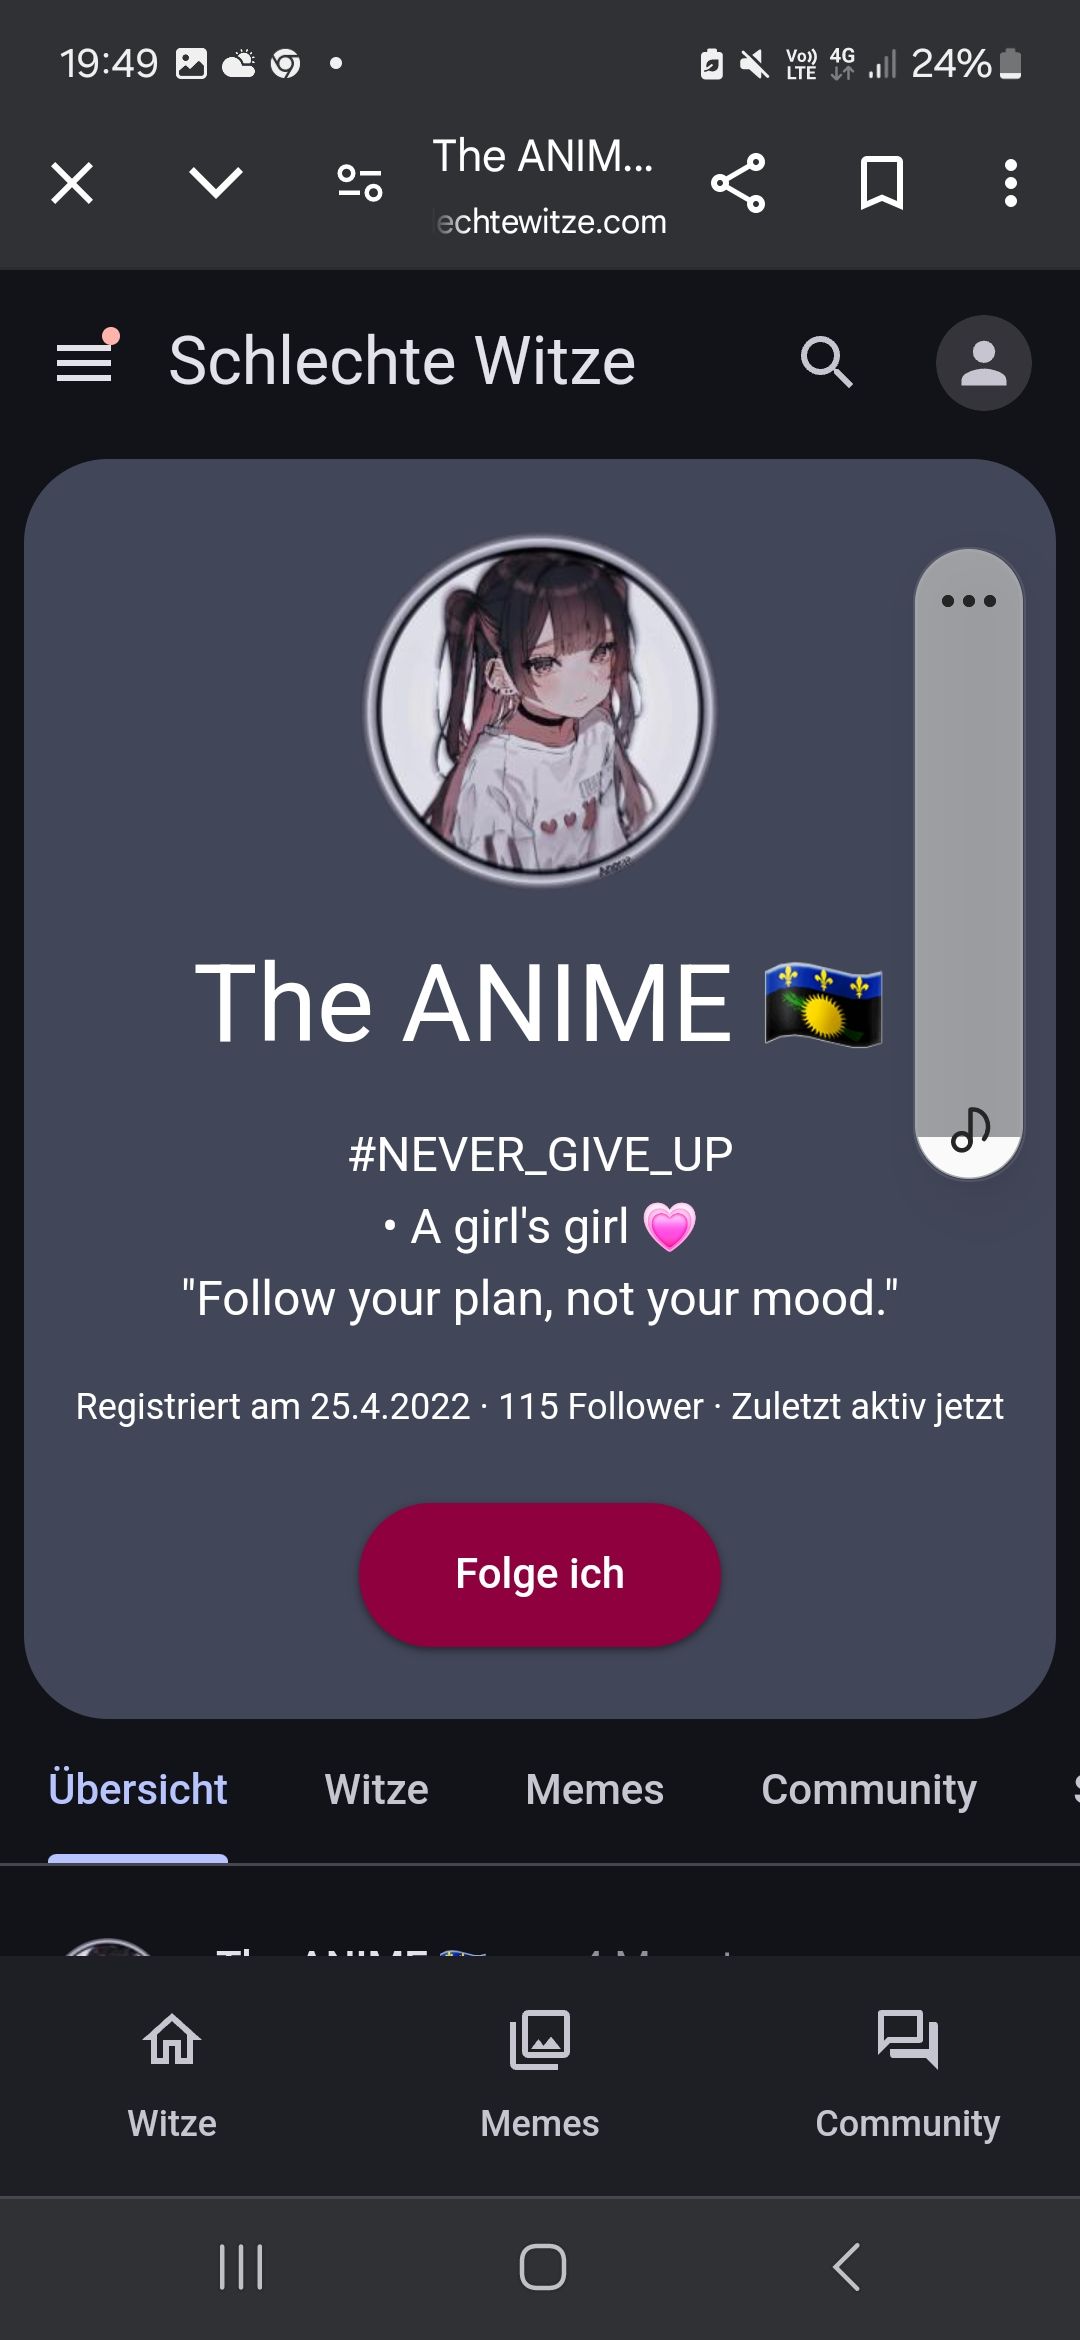Open profile options three-dot pill menu
The height and width of the screenshot is (2340, 1080).
(969, 601)
